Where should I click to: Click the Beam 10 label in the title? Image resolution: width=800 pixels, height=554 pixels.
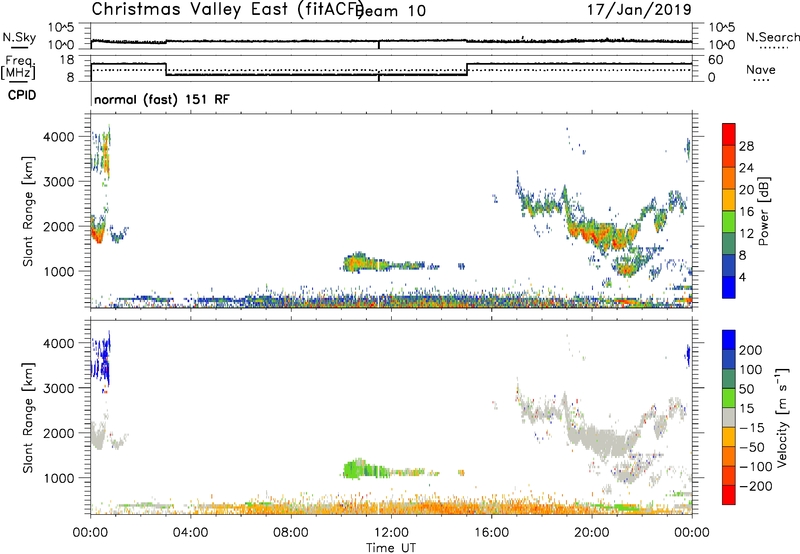(x=391, y=11)
